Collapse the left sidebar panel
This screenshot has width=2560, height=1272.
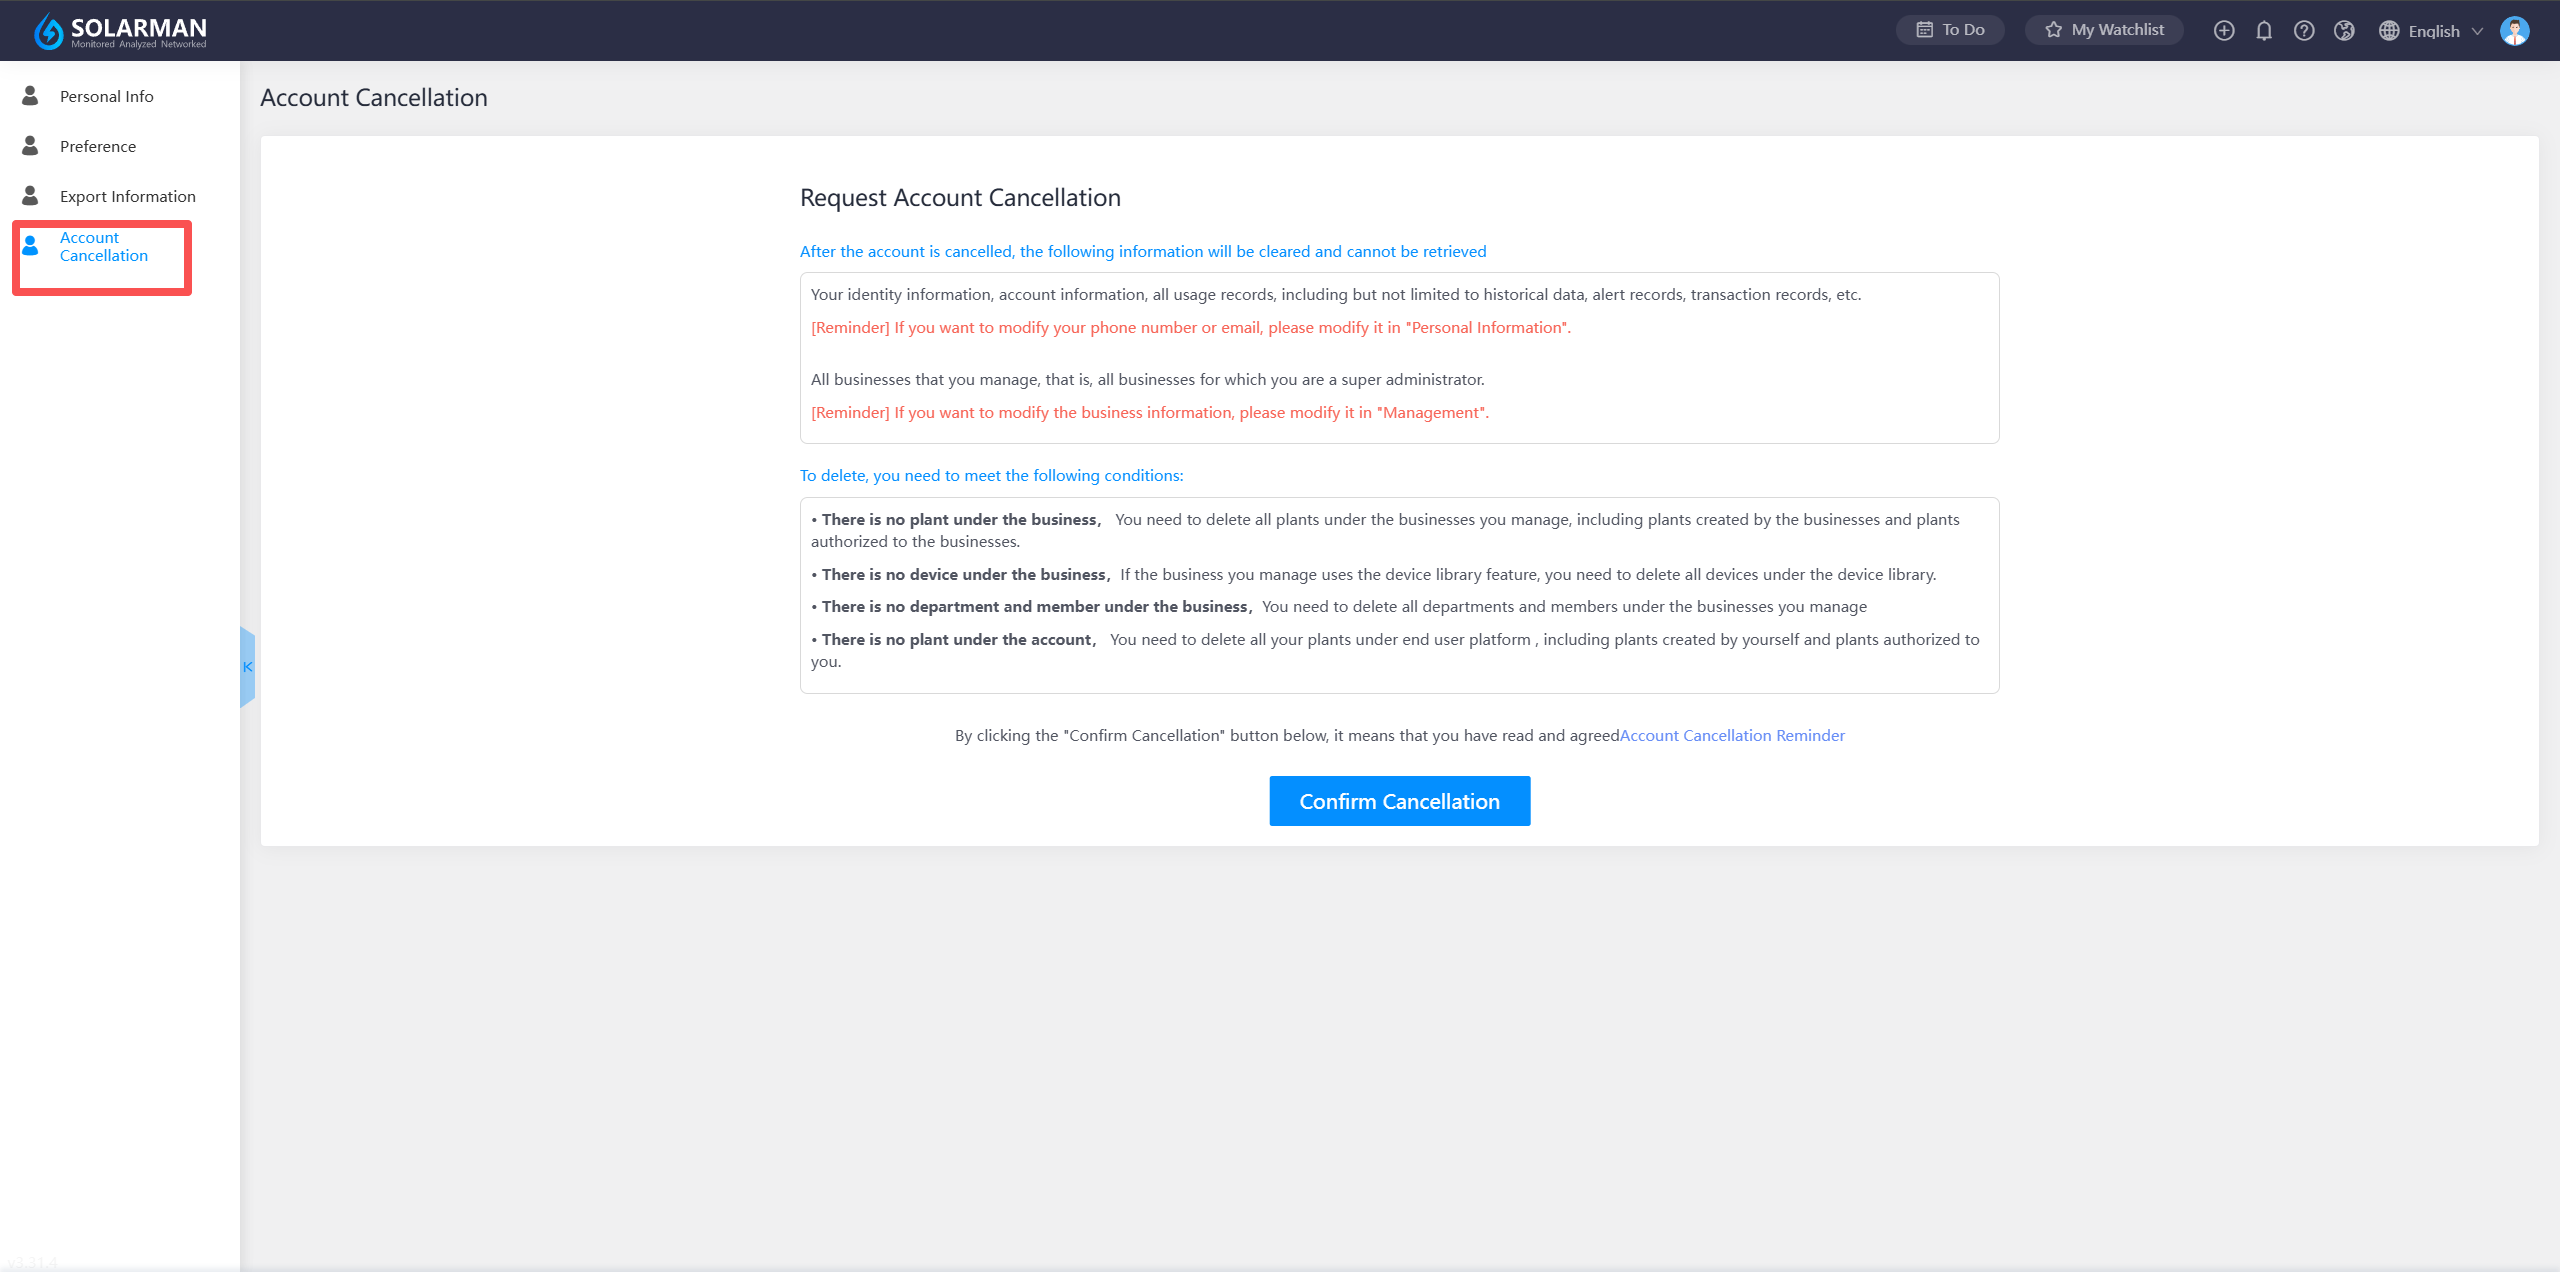(x=247, y=667)
